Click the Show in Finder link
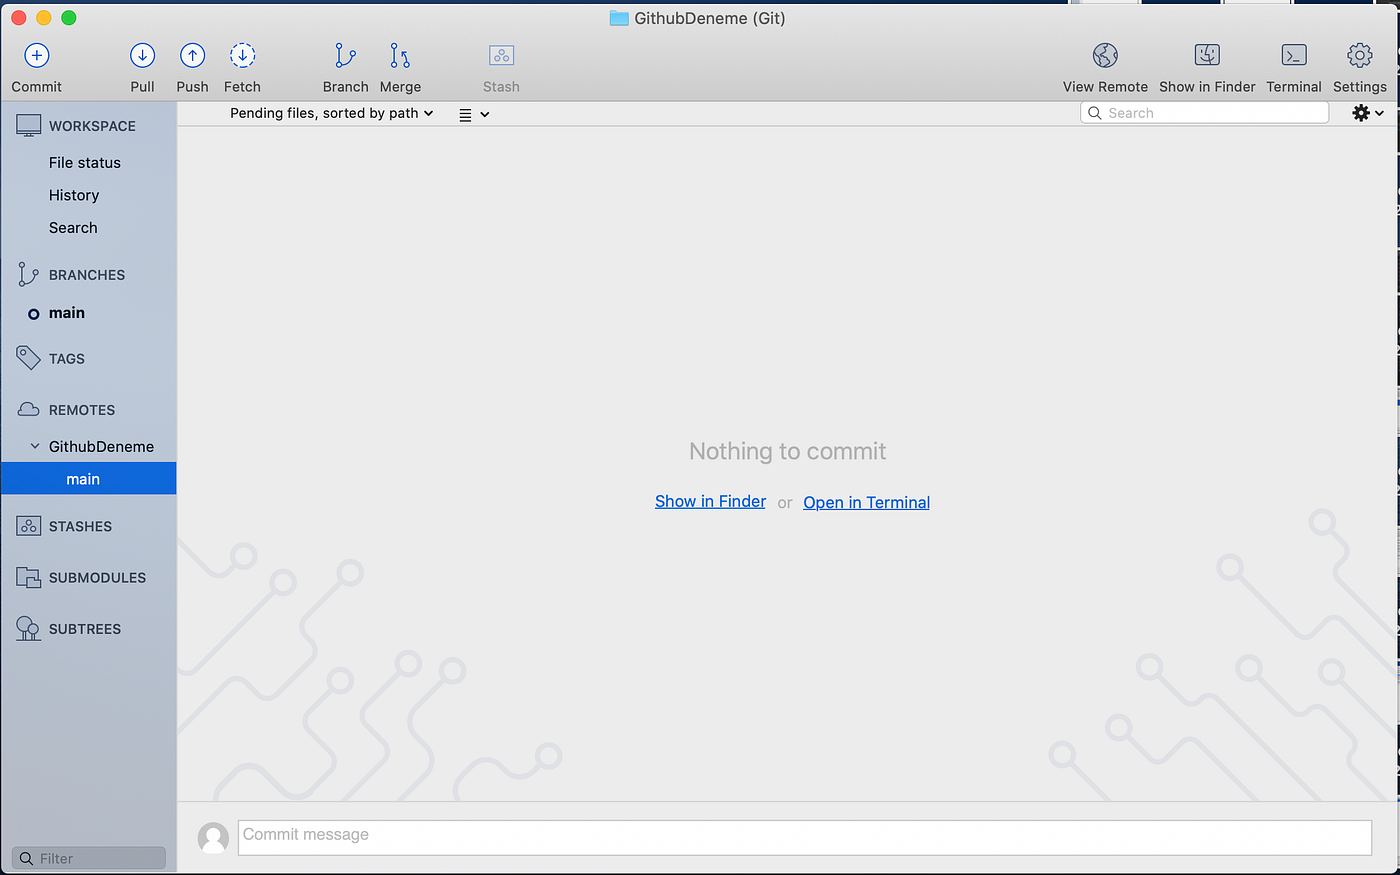The height and width of the screenshot is (875, 1400). (x=710, y=501)
